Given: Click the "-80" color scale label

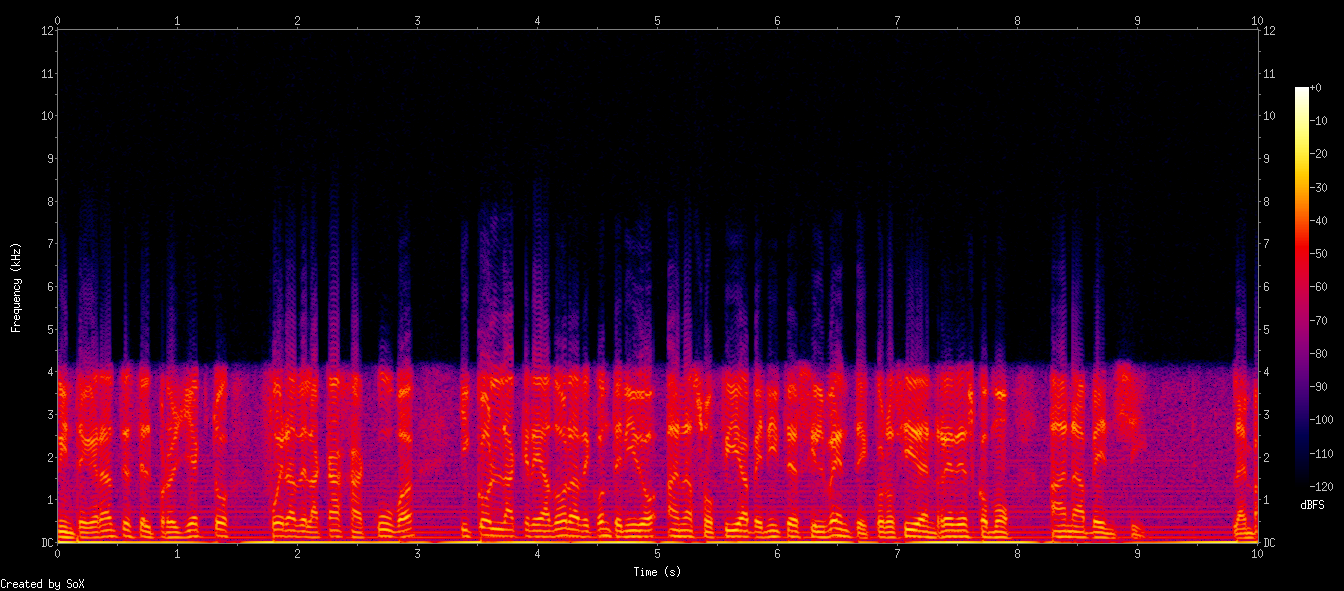Looking at the screenshot, I should [1318, 353].
